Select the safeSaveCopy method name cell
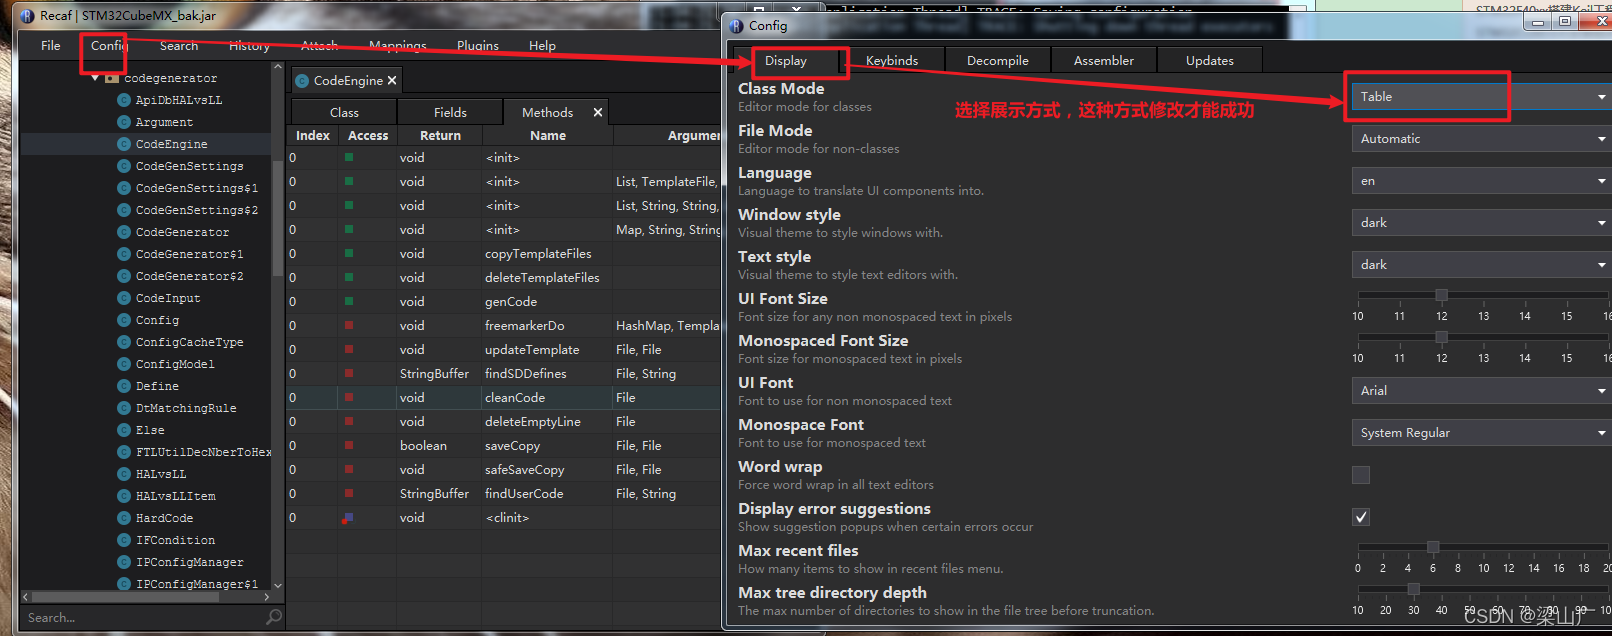Viewport: 1612px width, 636px height. (x=547, y=470)
